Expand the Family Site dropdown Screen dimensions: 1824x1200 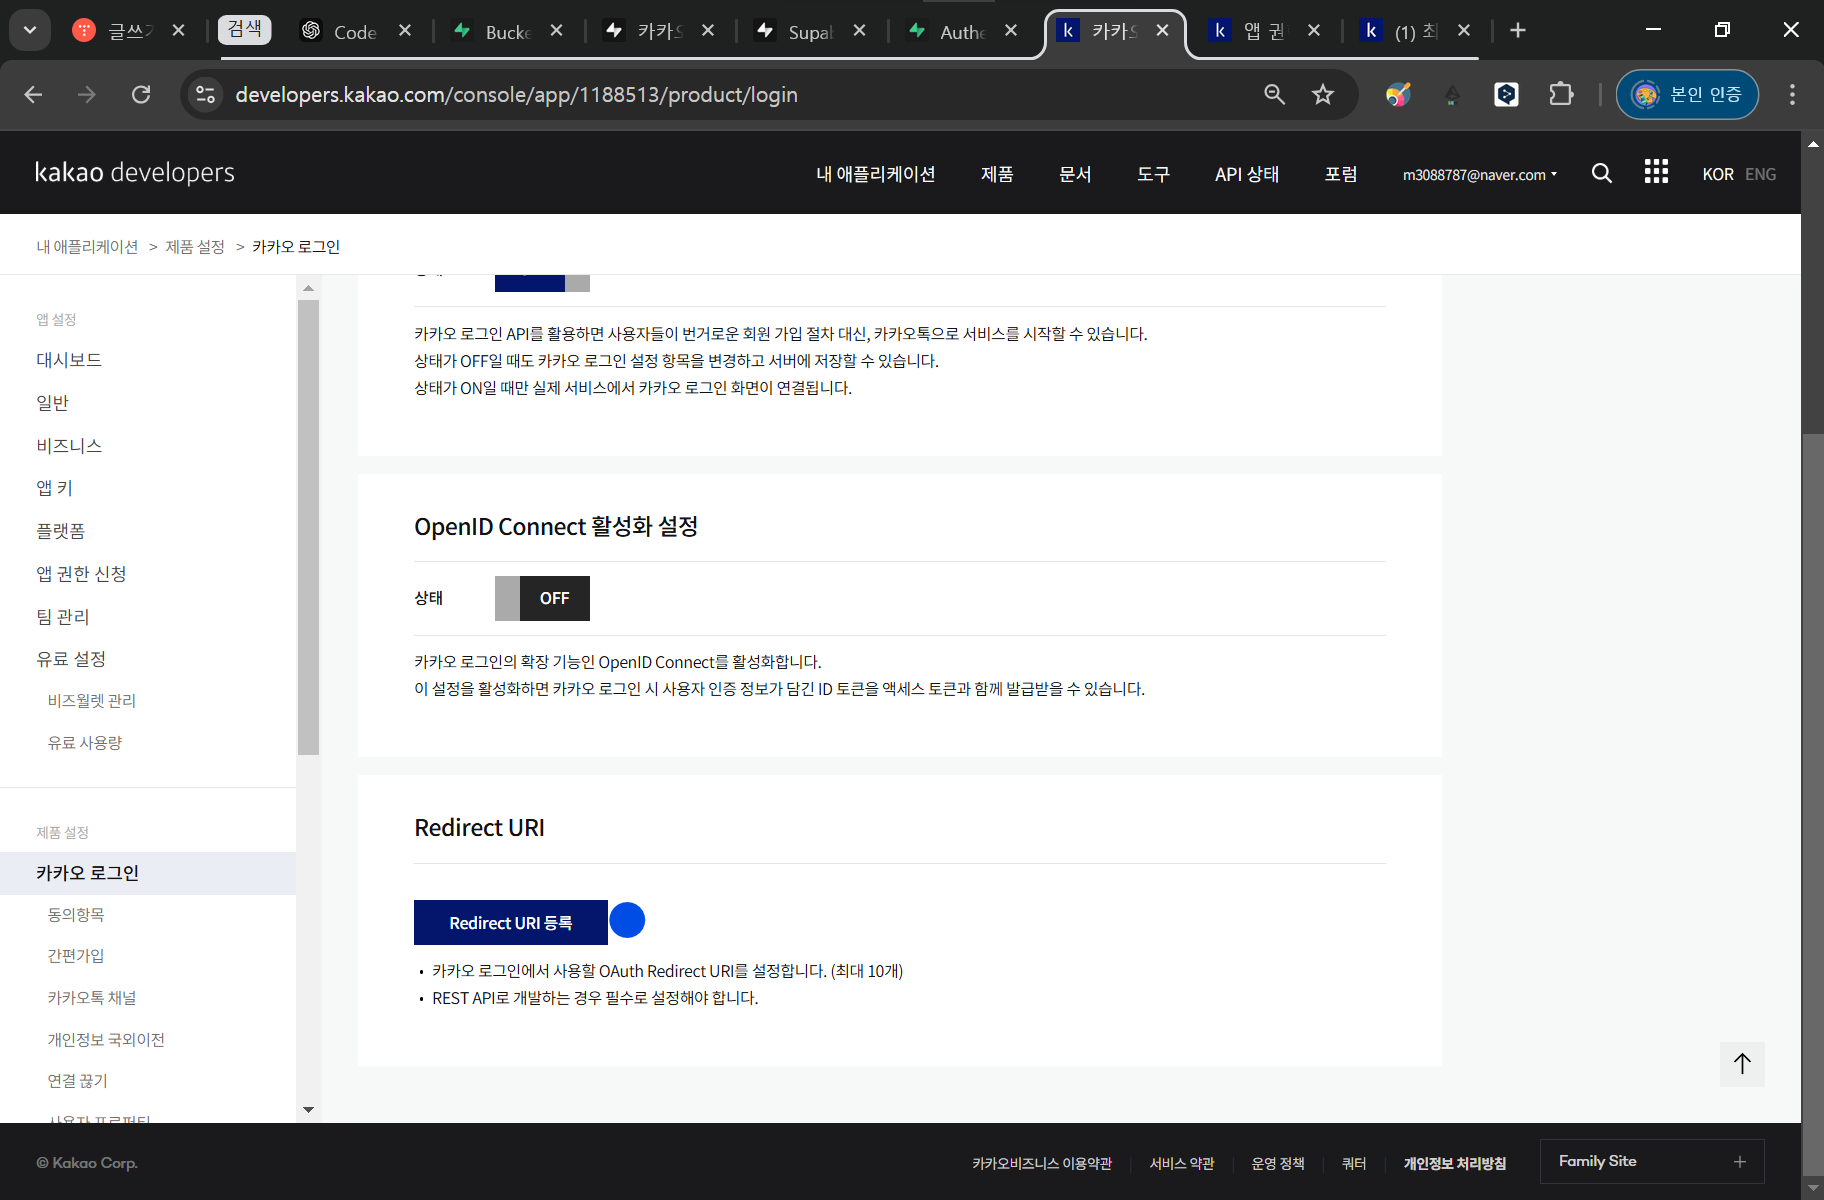coord(1652,1161)
